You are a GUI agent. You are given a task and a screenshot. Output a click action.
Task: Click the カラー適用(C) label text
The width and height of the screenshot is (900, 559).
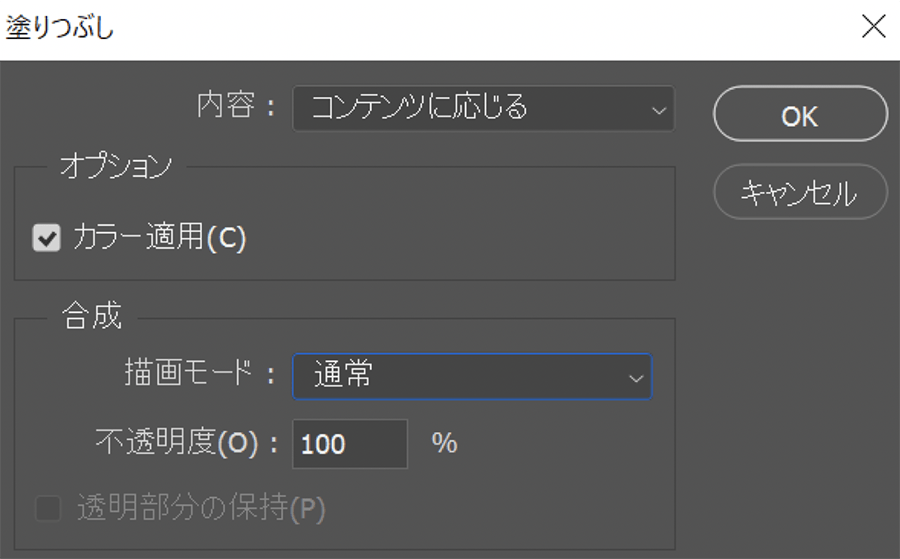coord(159,238)
